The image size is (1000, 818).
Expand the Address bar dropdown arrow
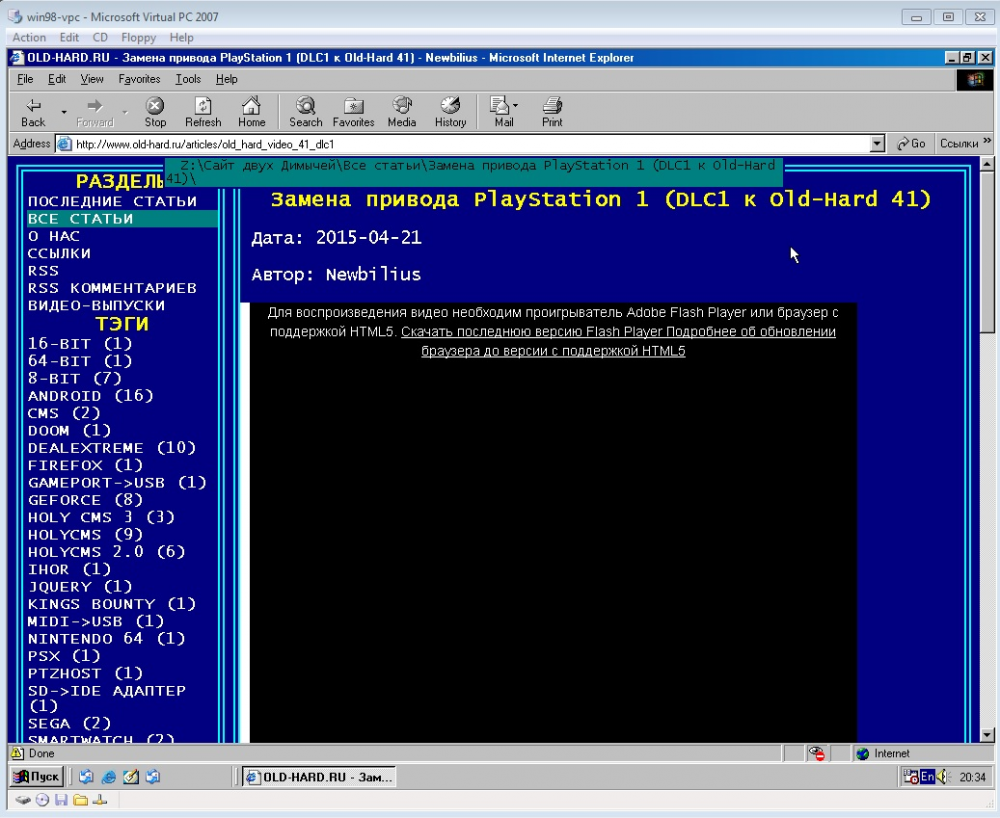pyautogui.click(x=878, y=144)
